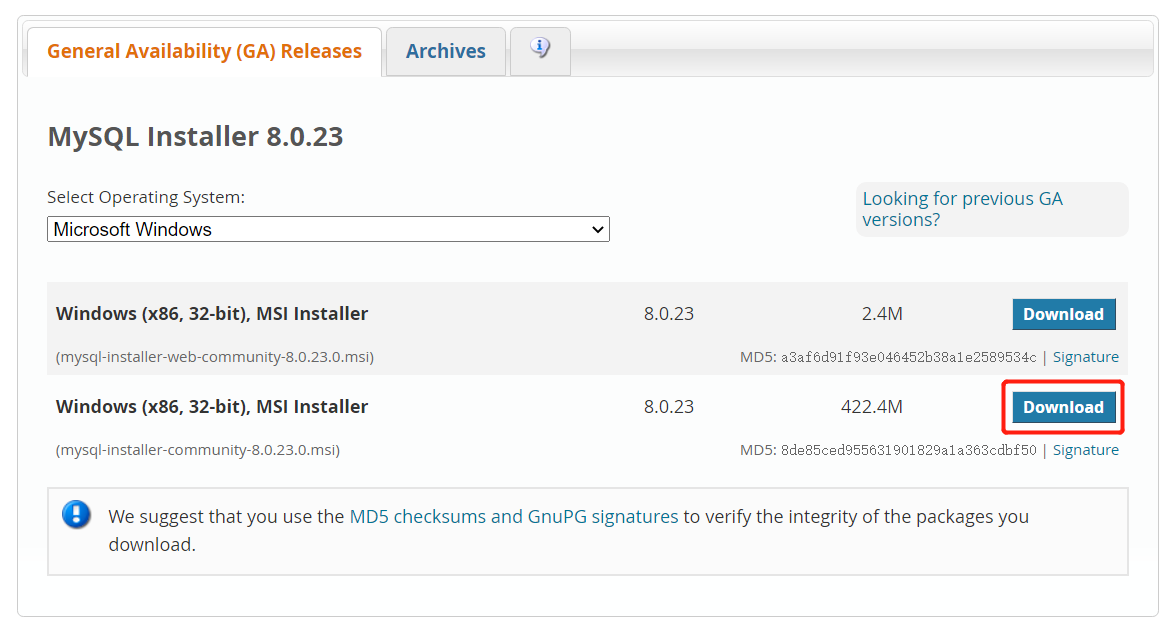Click the blue exclamation info icon
1172x634 pixels.
(x=76, y=514)
